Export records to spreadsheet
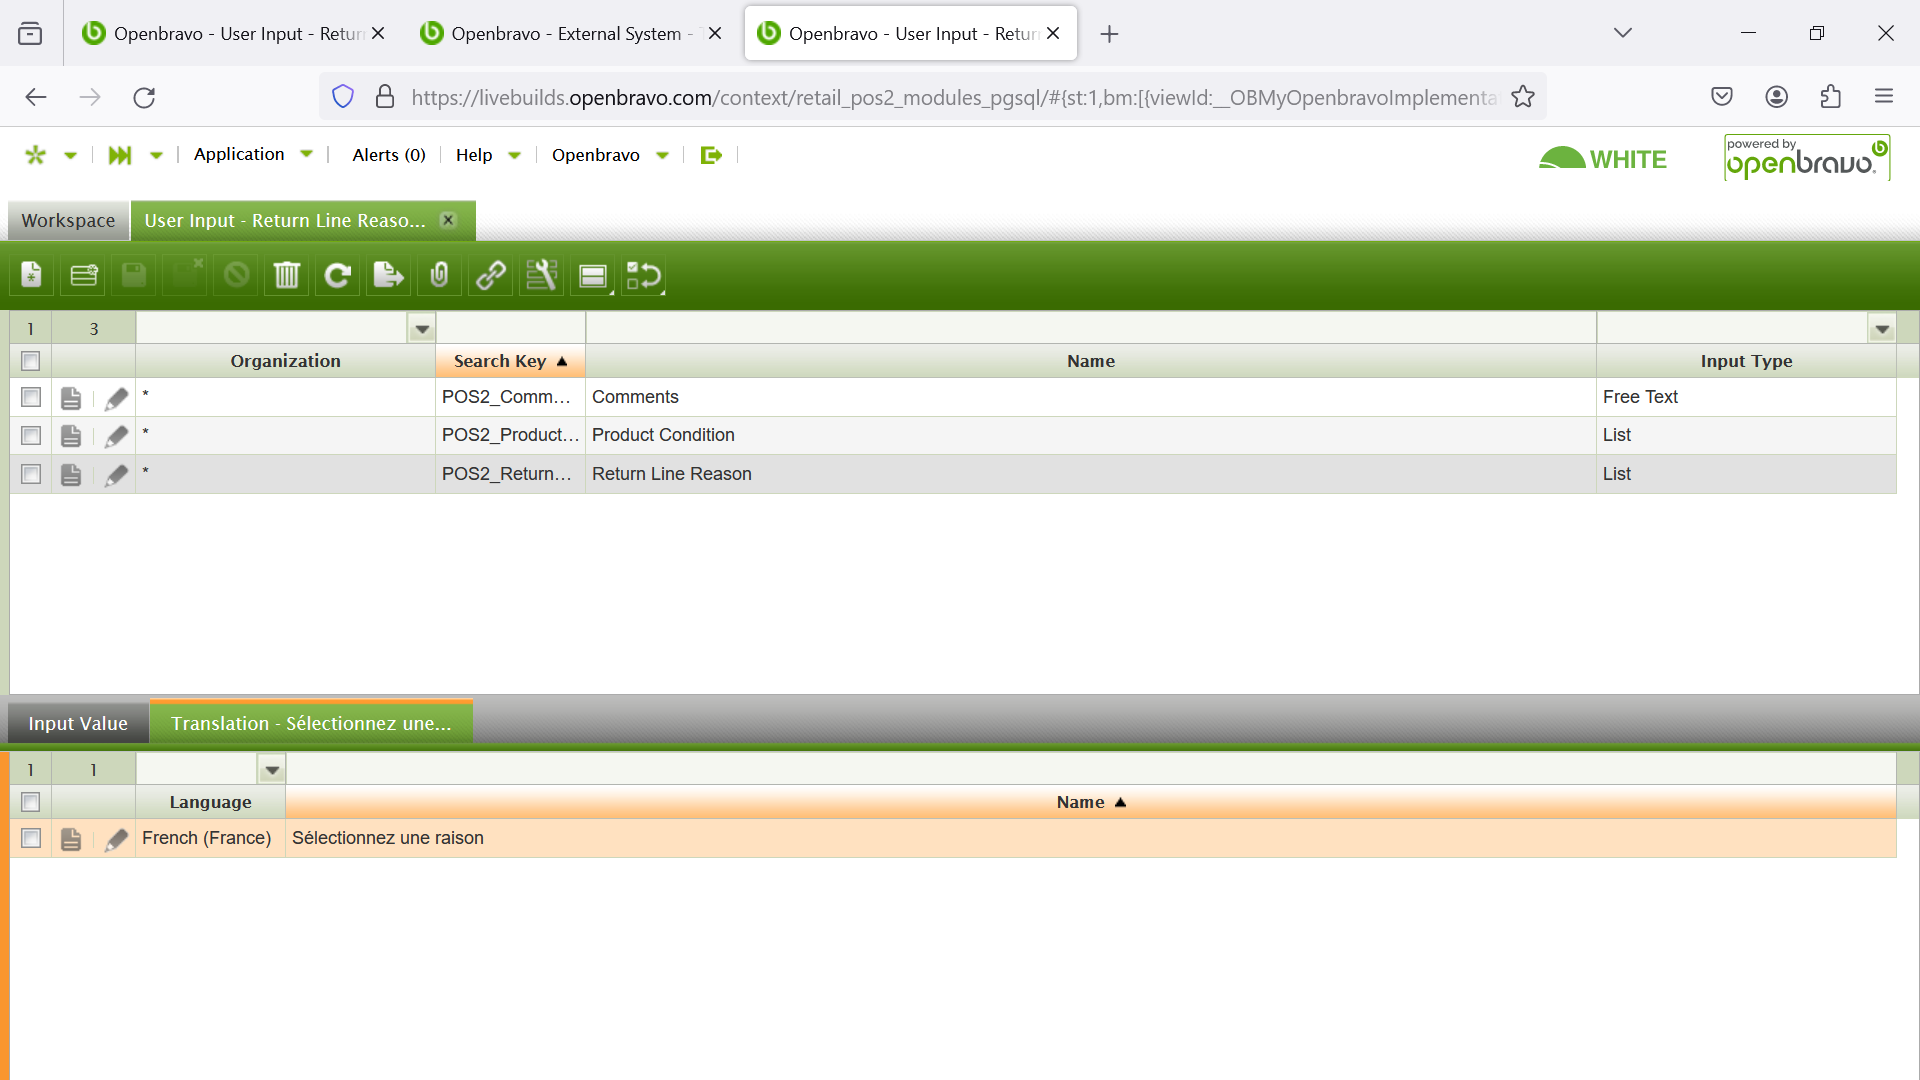 (388, 275)
